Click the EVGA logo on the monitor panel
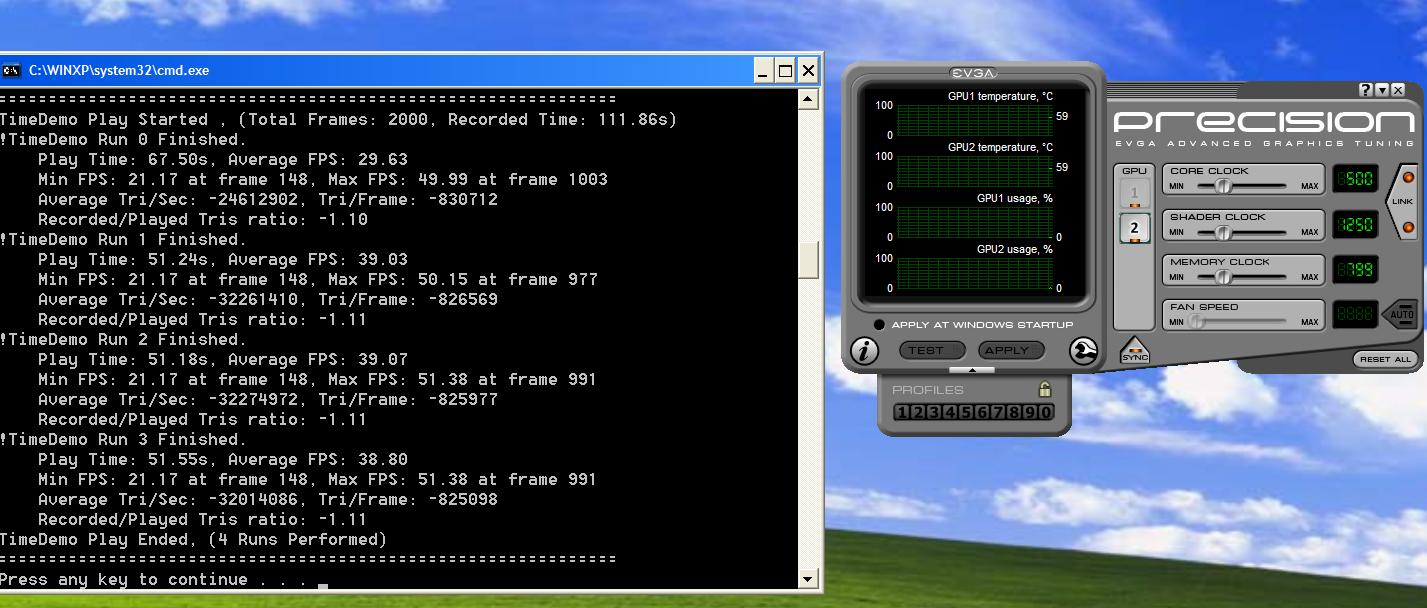Image resolution: width=1427 pixels, height=608 pixels. point(973,73)
